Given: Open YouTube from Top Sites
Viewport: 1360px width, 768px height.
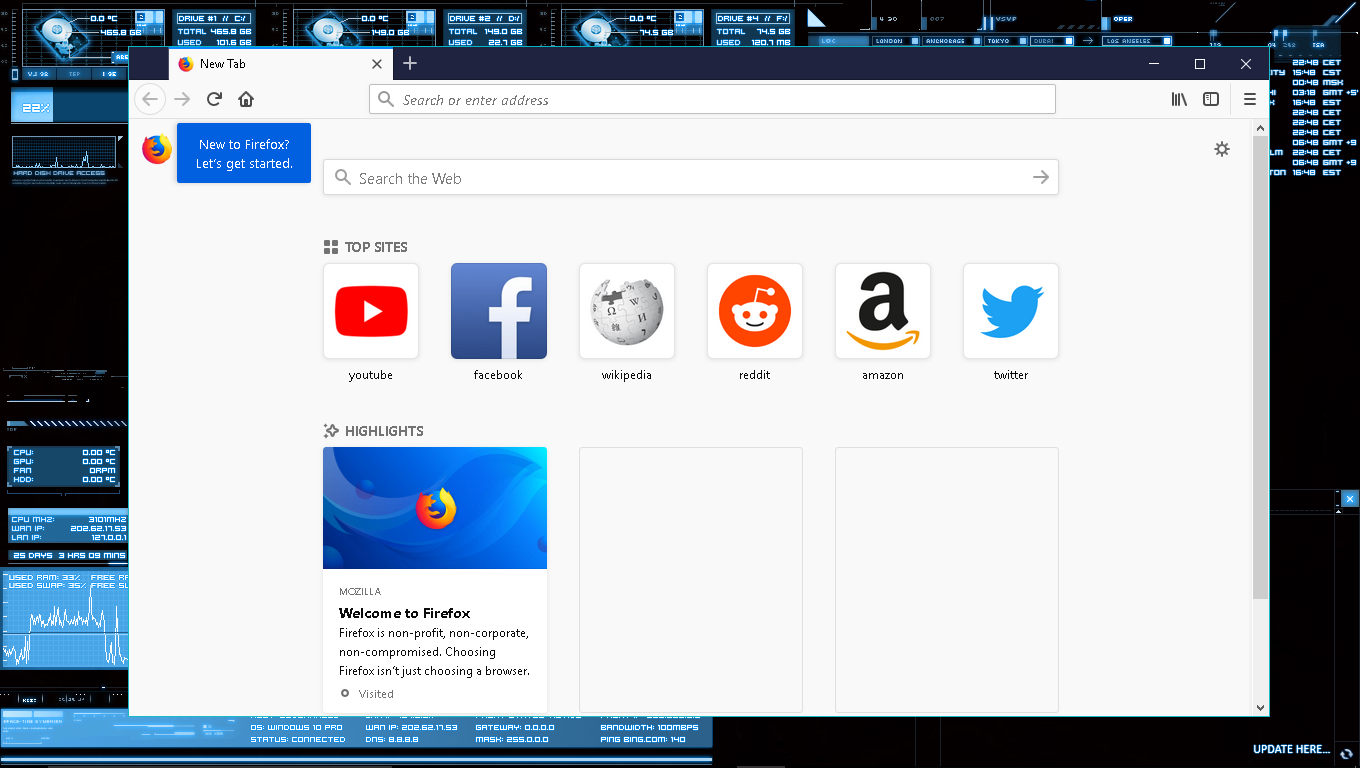Looking at the screenshot, I should click(371, 311).
